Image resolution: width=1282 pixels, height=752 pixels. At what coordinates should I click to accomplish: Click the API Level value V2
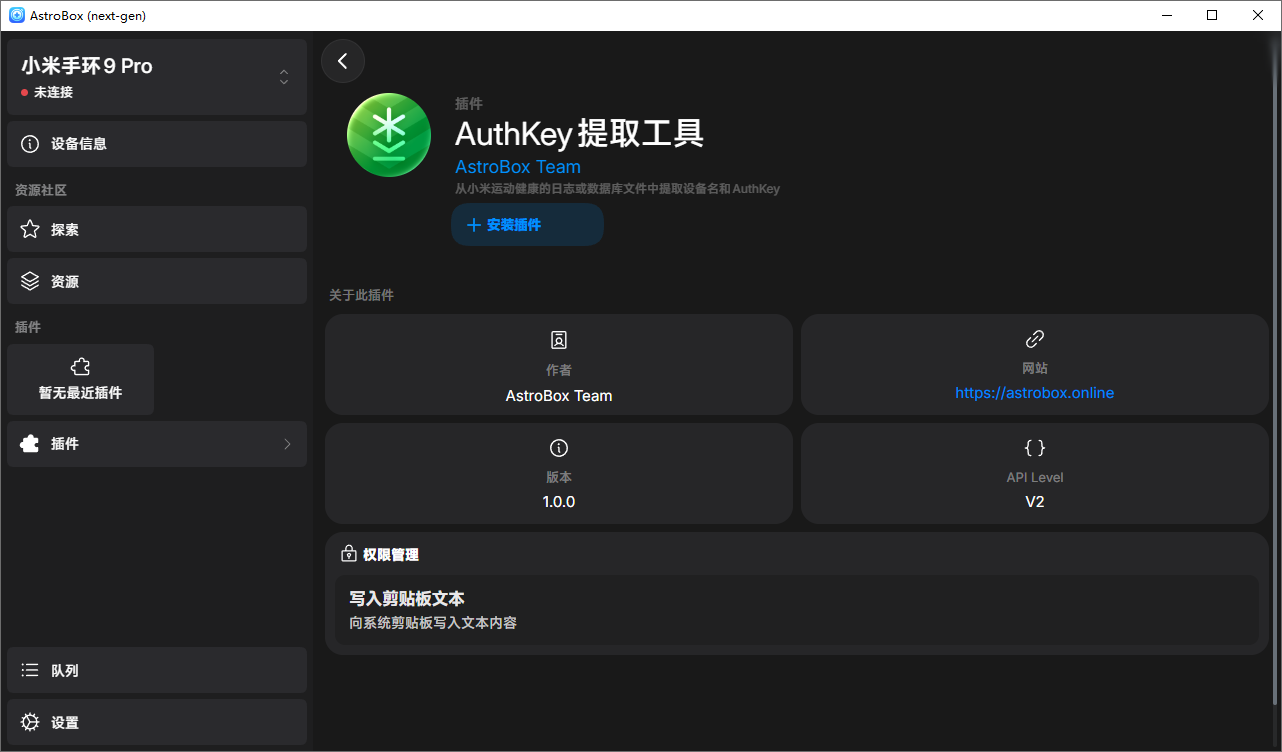tap(1035, 502)
